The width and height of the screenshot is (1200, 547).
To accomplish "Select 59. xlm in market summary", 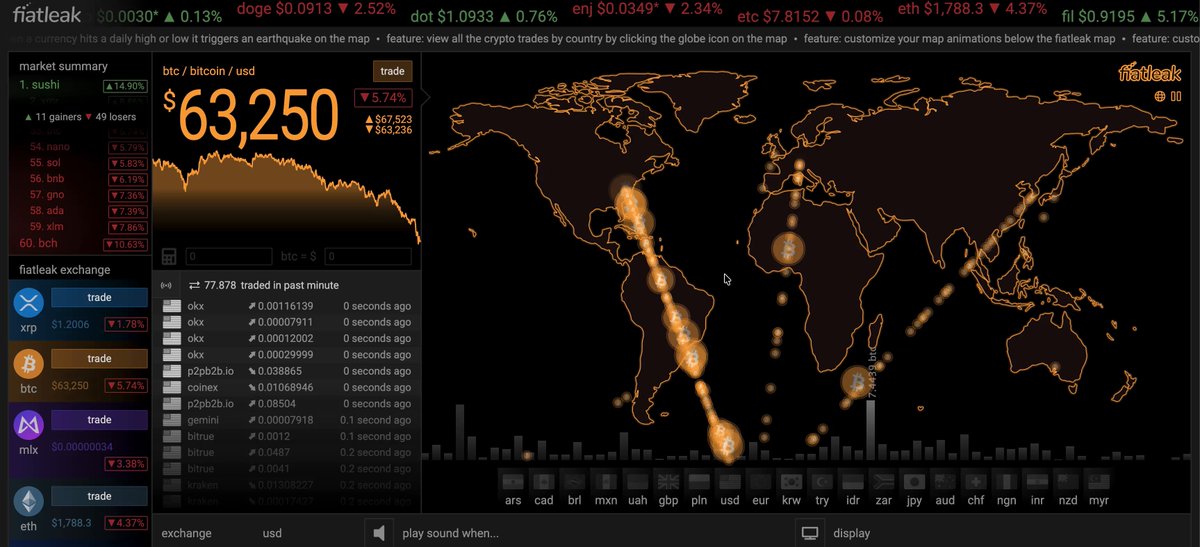I will 82,227.
